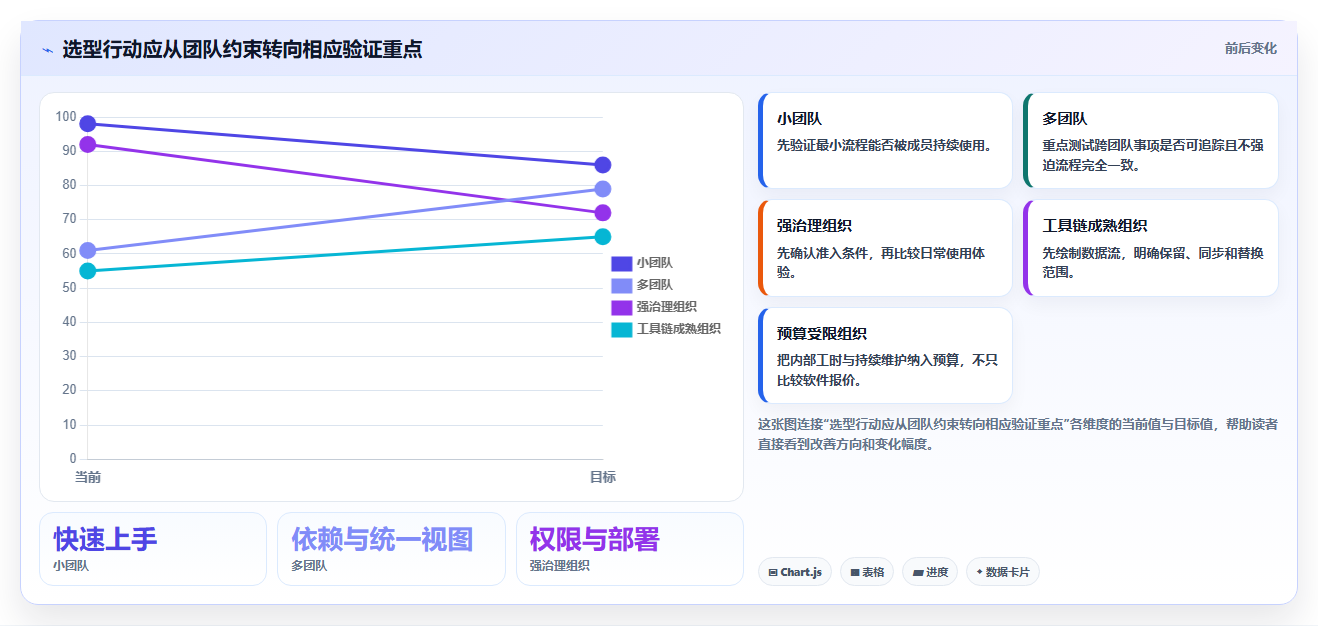1318x626 pixels.
Task: Open the 小团队 description card
Action: (885, 141)
